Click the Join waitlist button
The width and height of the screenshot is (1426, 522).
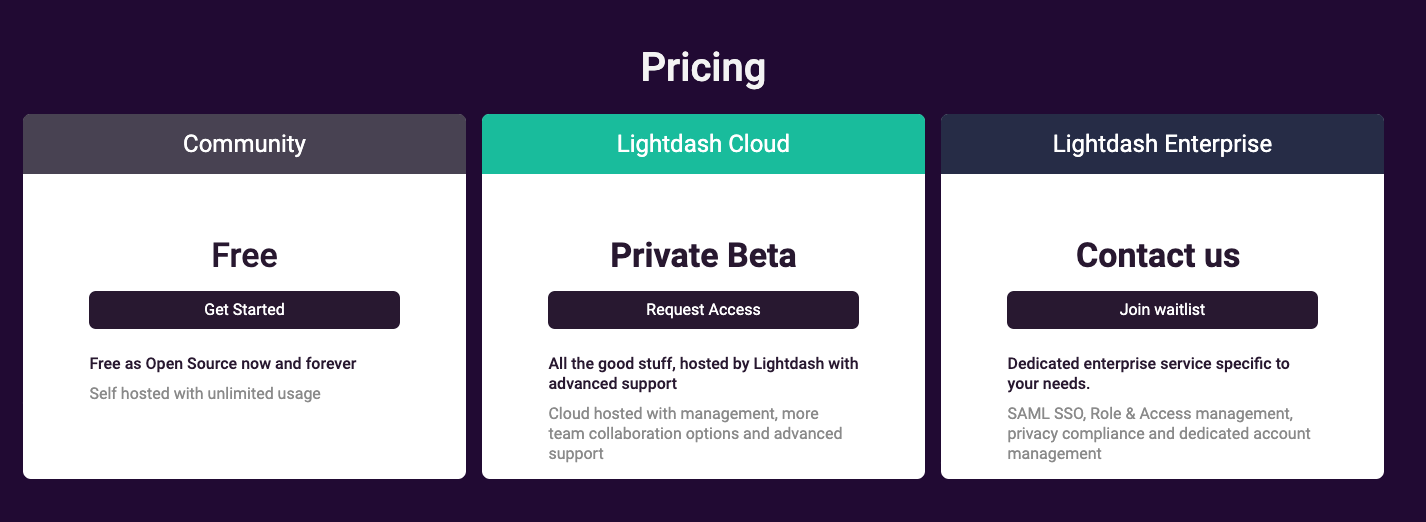click(x=1162, y=310)
